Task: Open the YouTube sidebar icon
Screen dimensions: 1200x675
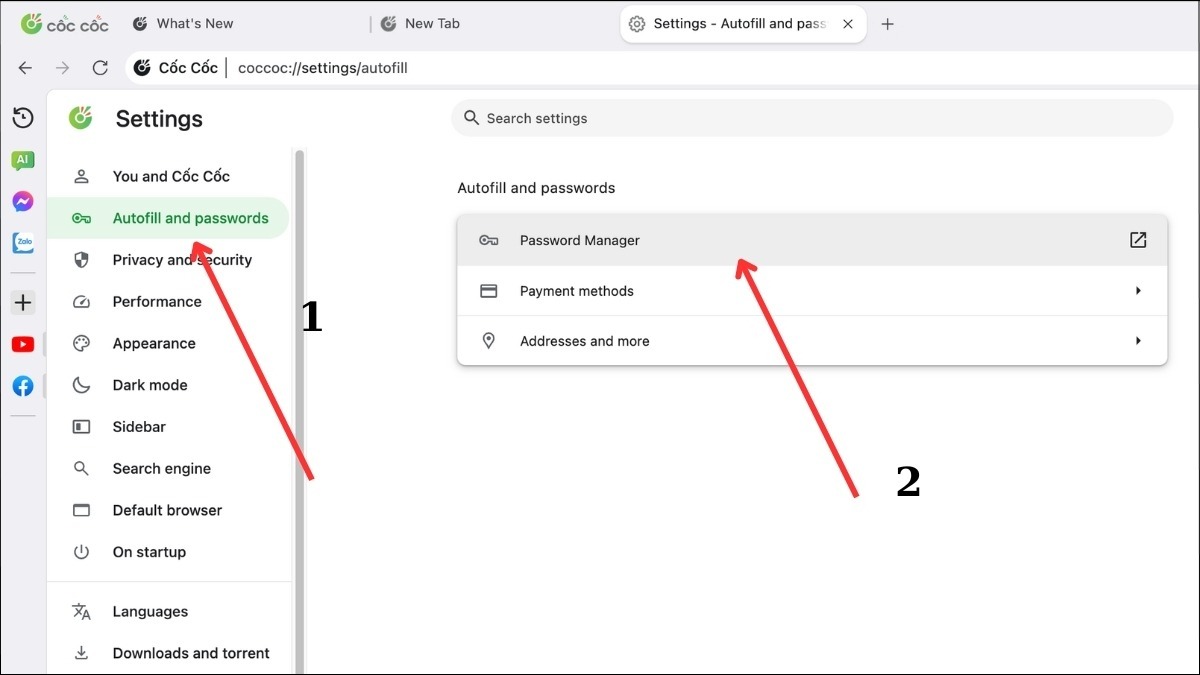Action: 23,344
